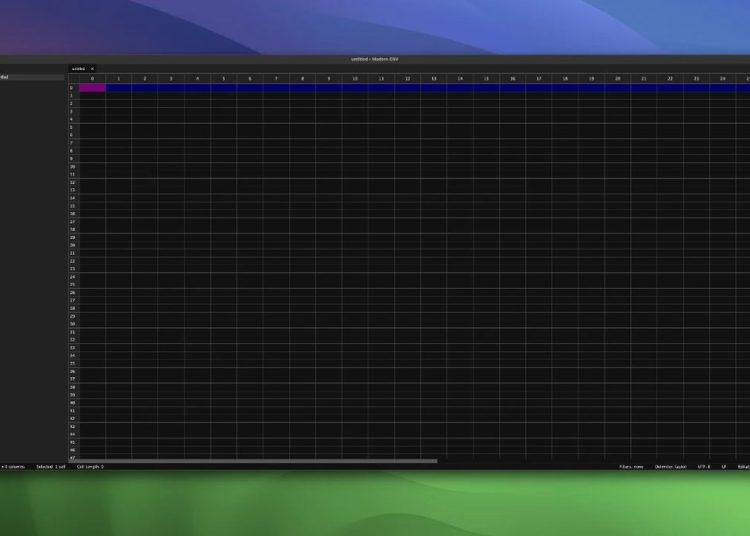Open the UTF-8 encoding selector

[703, 466]
